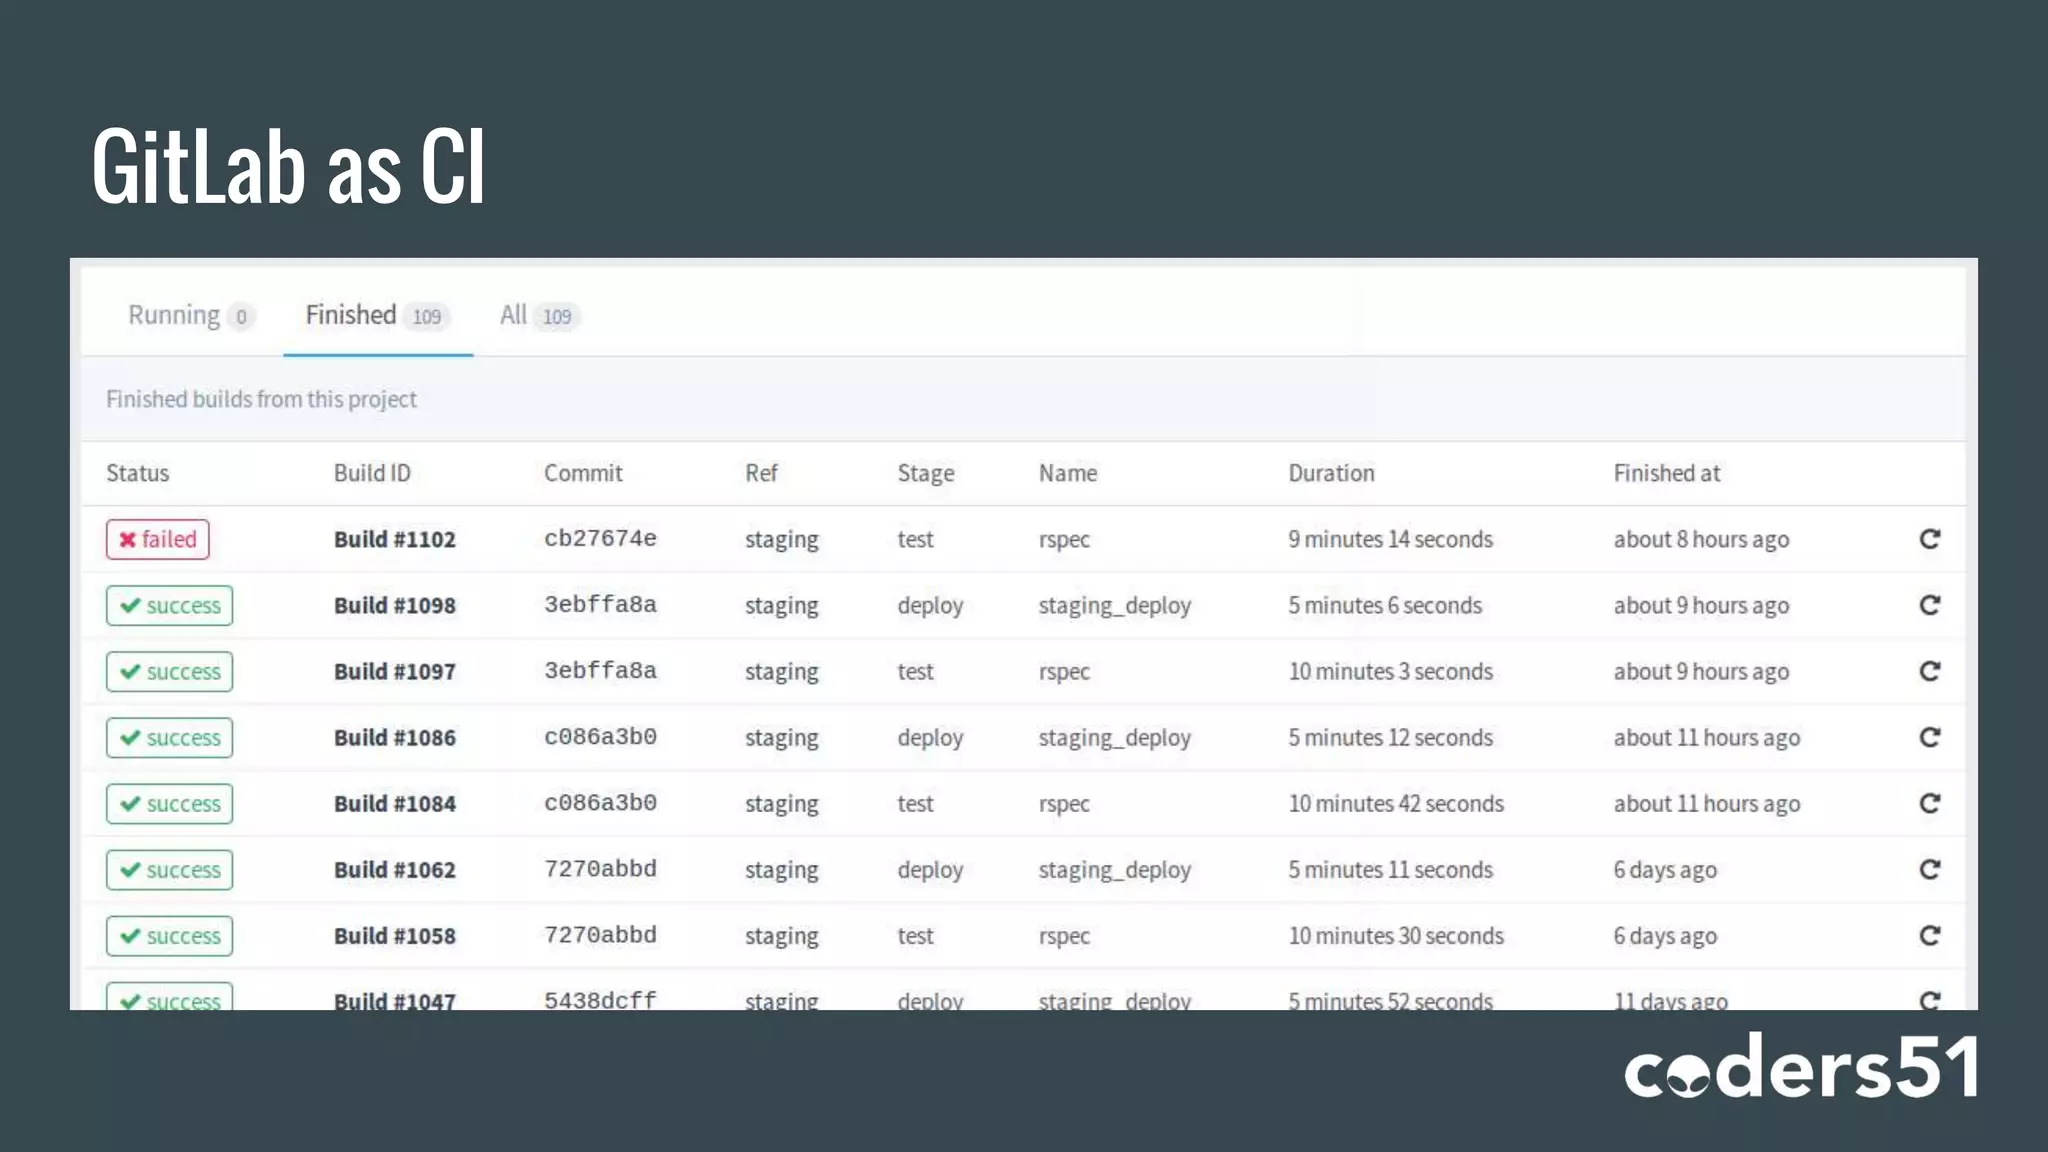Click 'about 8 hours ago' timestamp

coord(1701,540)
